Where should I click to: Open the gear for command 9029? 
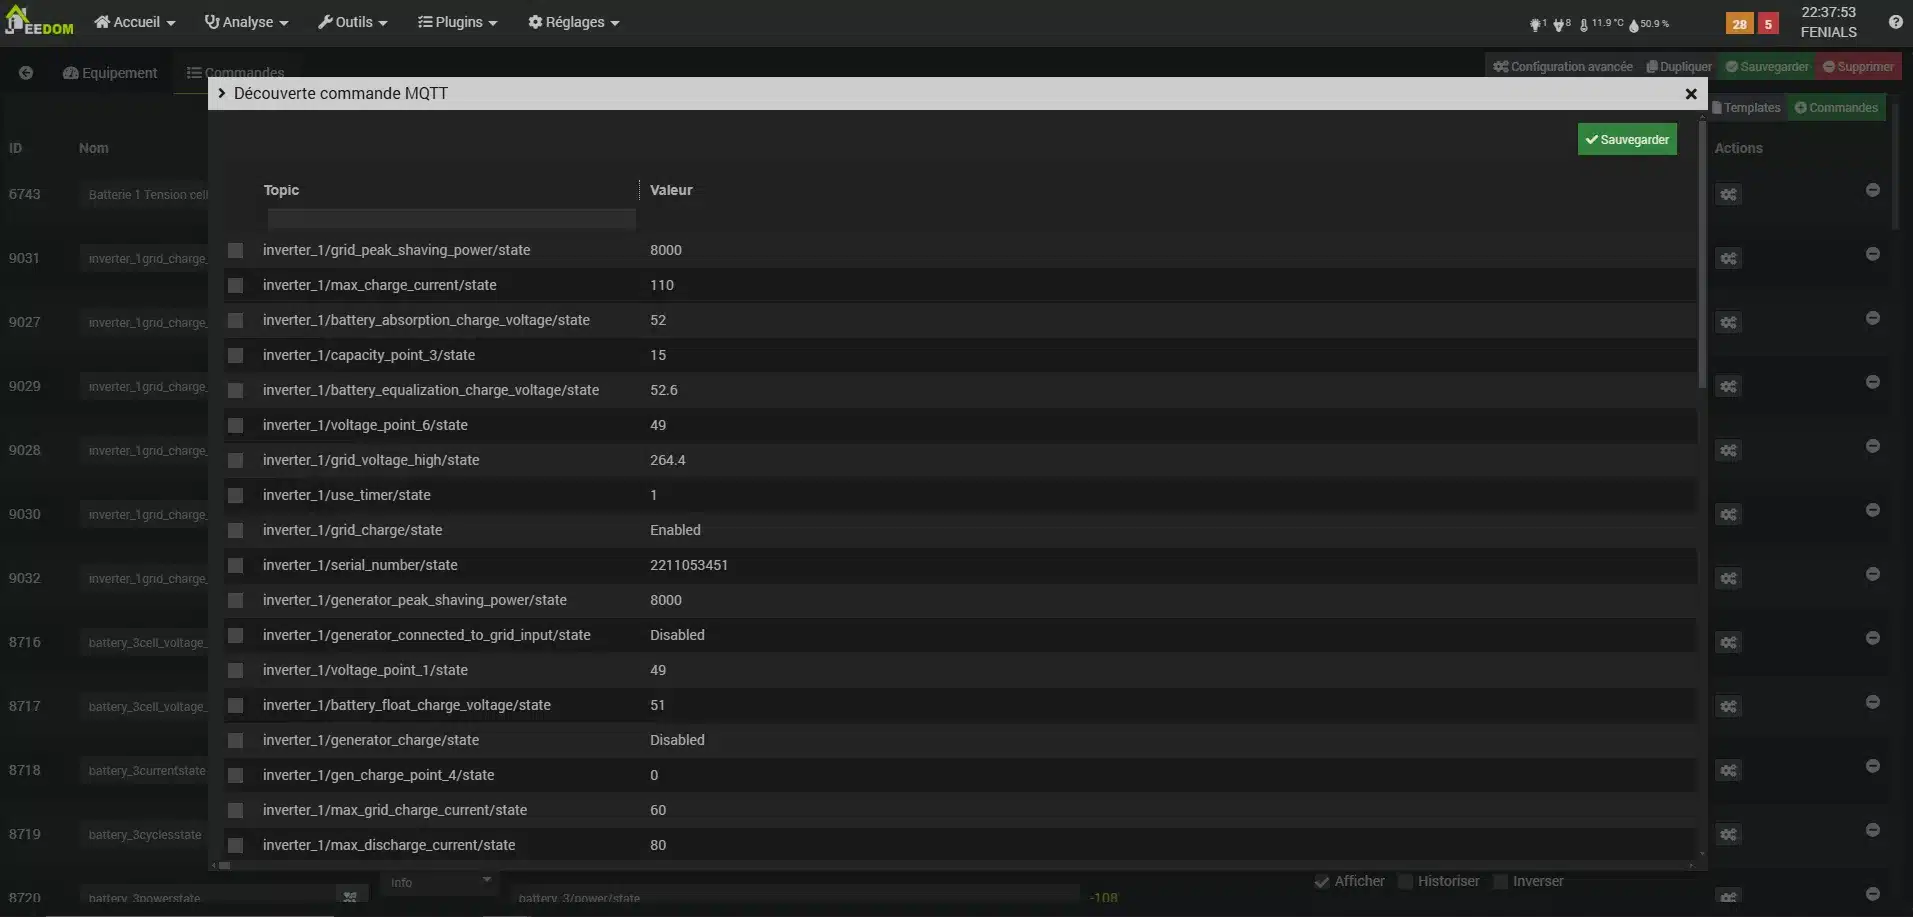click(x=1728, y=386)
